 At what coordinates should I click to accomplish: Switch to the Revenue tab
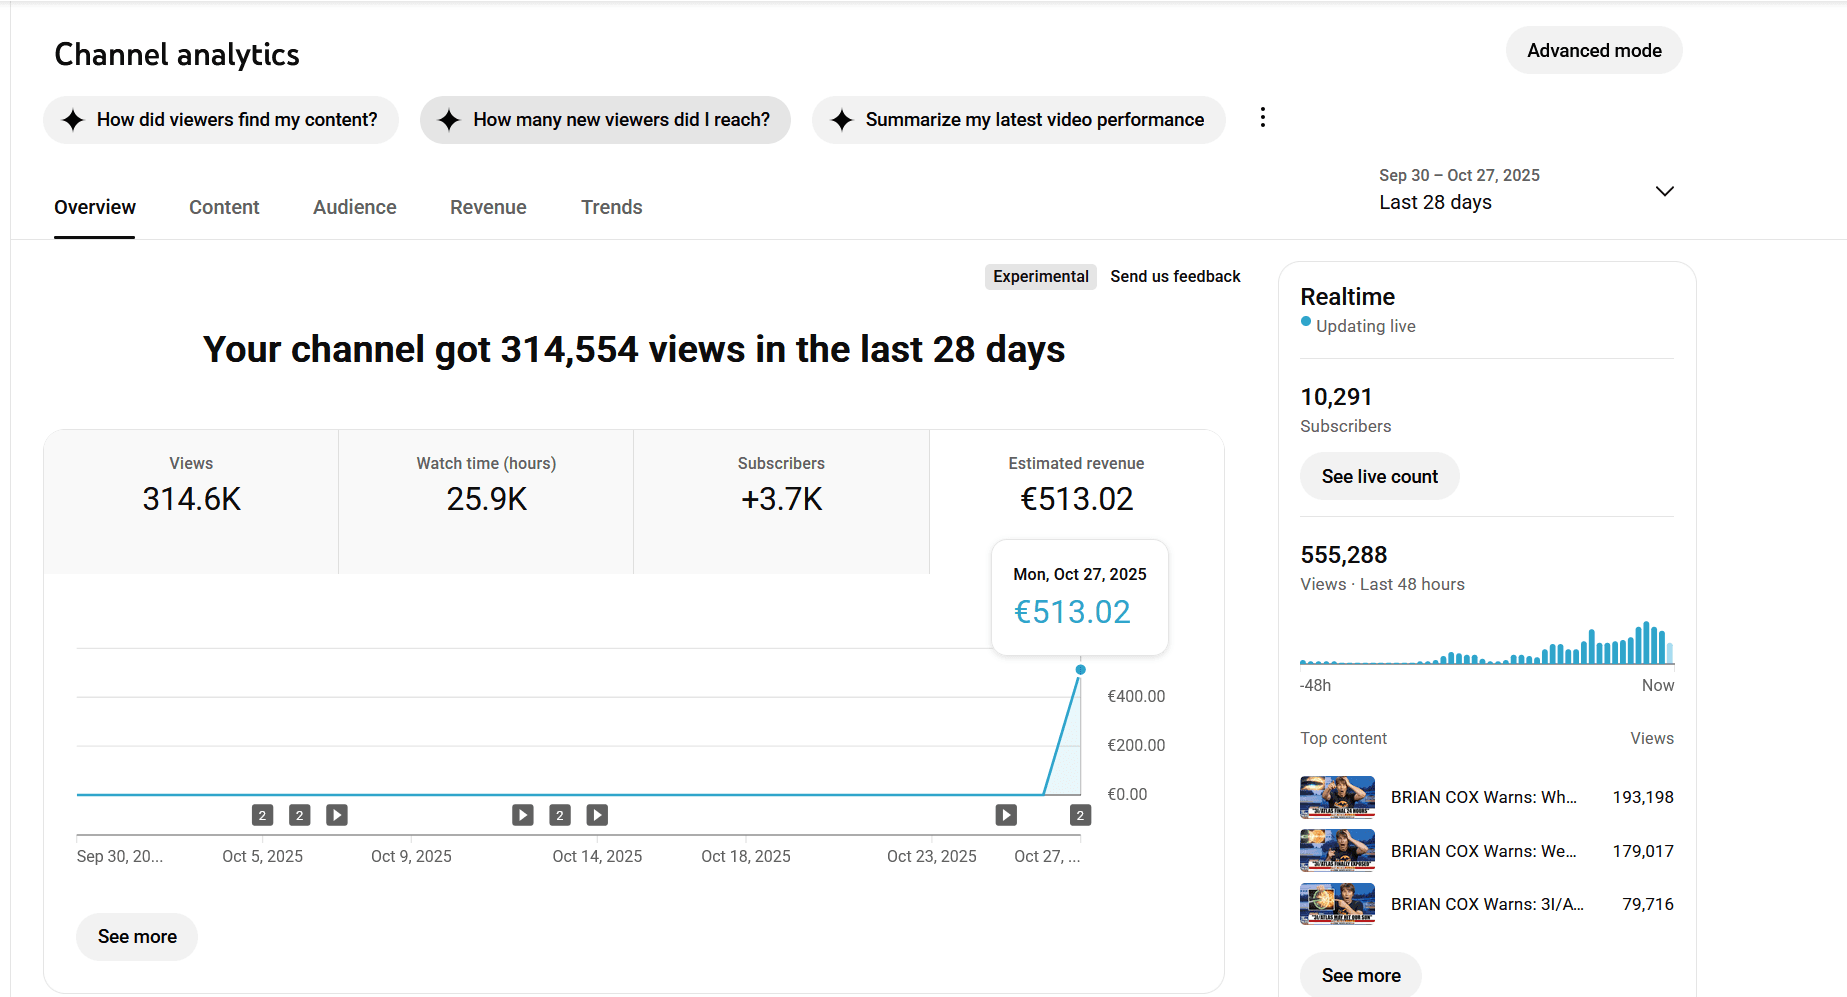click(488, 207)
